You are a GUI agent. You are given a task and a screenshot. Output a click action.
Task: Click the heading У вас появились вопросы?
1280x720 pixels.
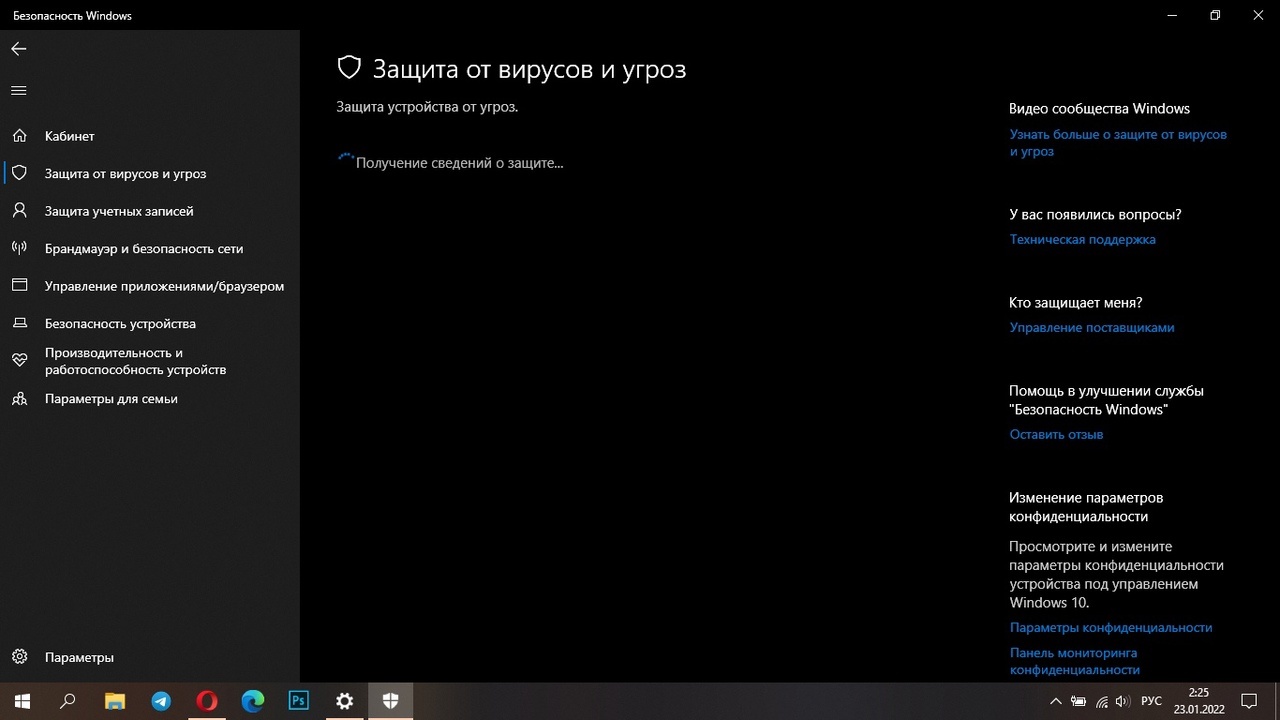(1095, 214)
